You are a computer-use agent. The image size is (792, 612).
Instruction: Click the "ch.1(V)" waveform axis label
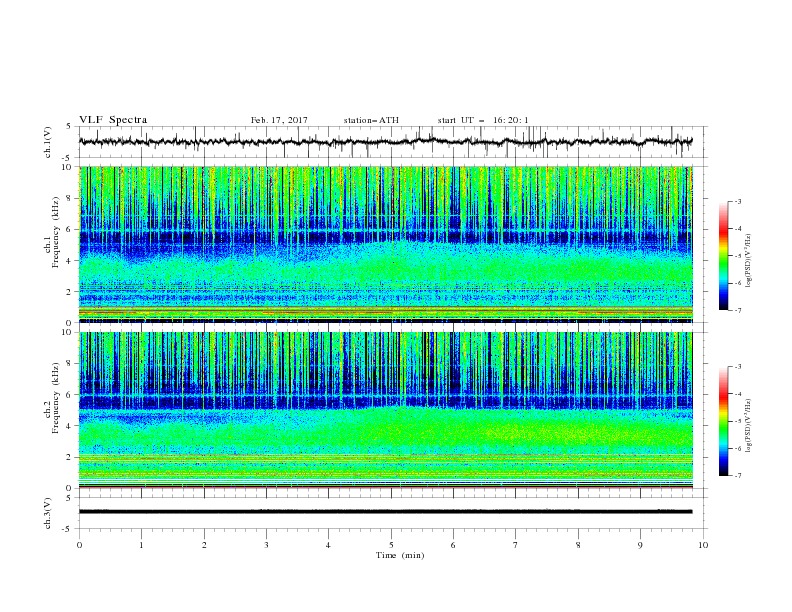pos(48,142)
